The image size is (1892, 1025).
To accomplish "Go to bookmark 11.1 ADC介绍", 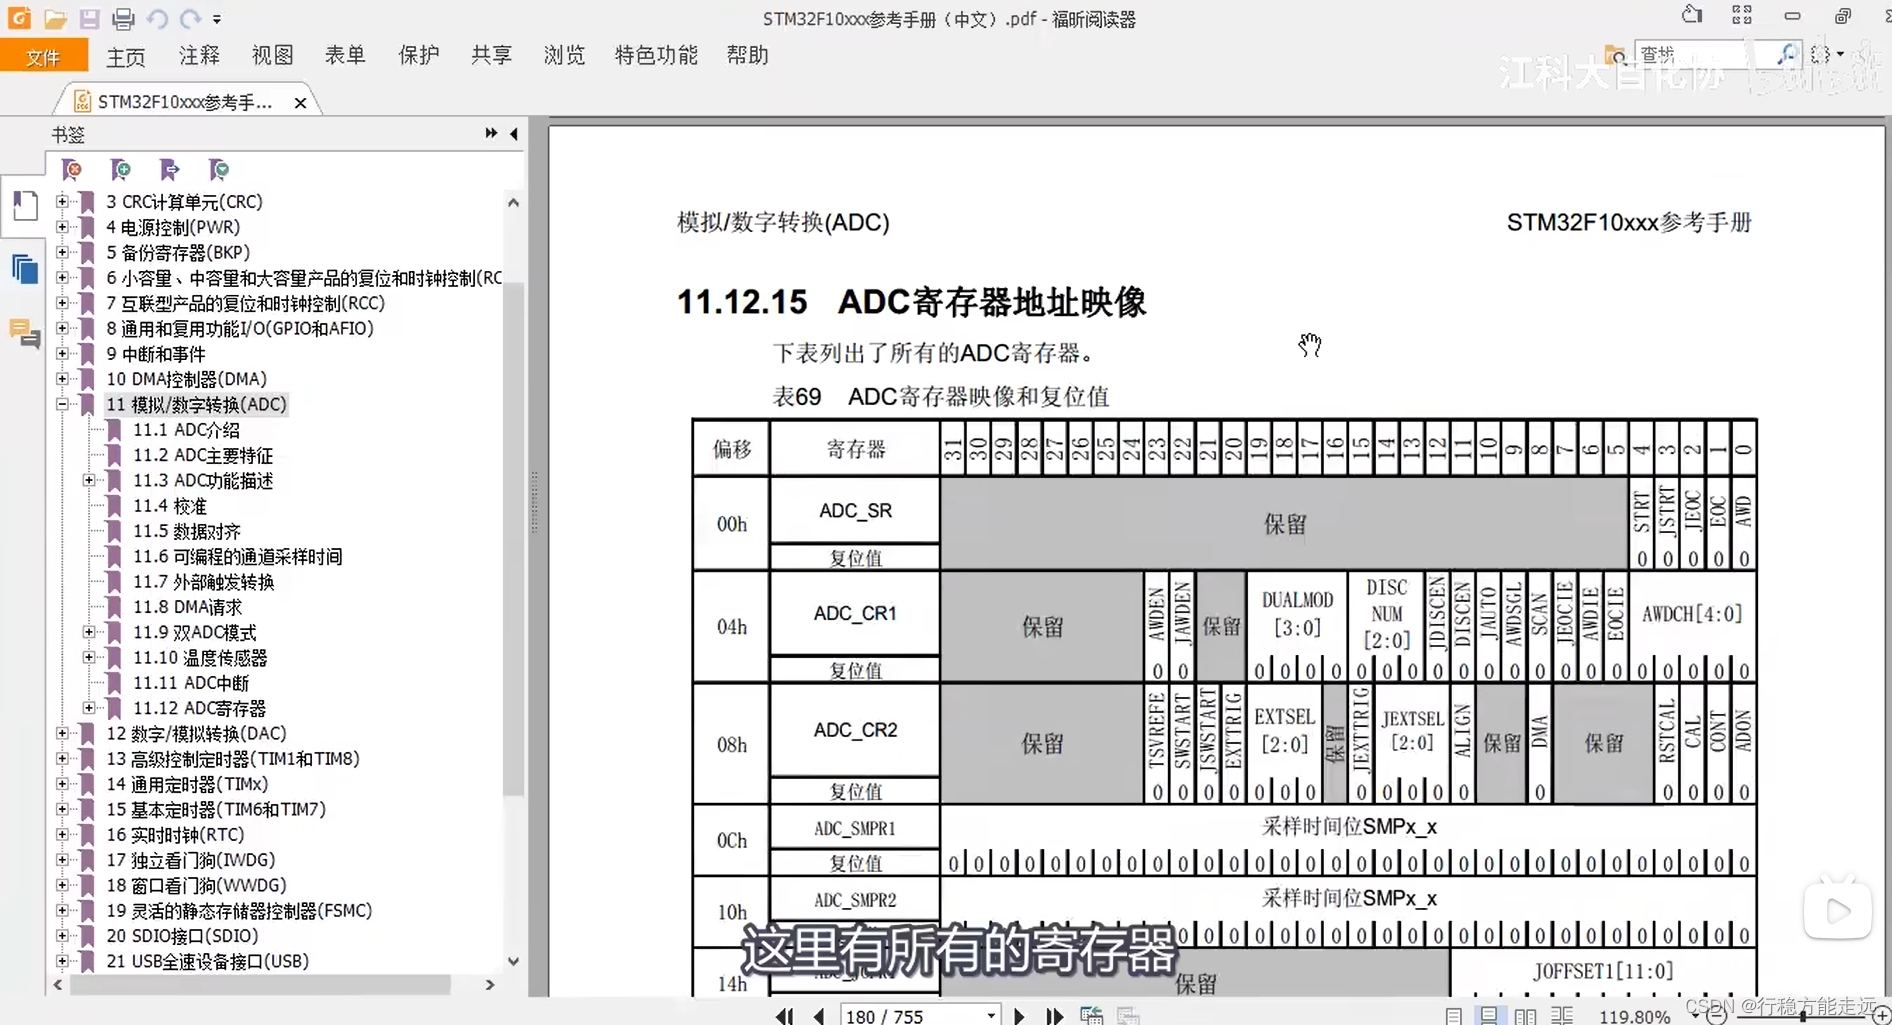I will point(186,430).
